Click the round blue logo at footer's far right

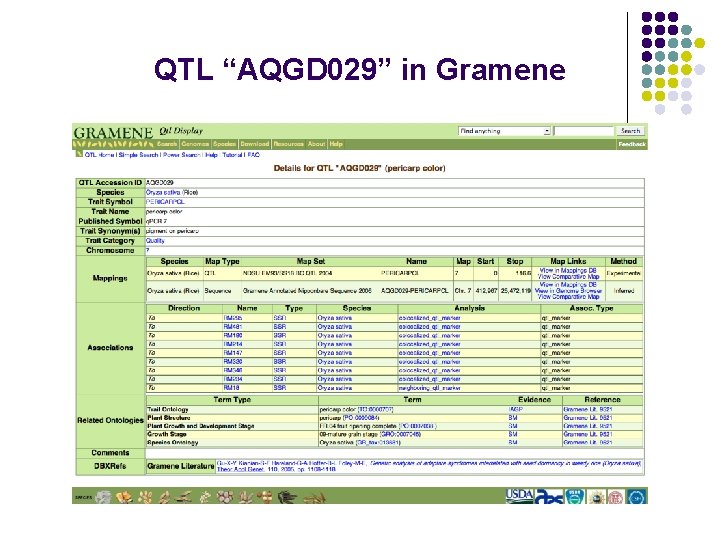tap(636, 497)
